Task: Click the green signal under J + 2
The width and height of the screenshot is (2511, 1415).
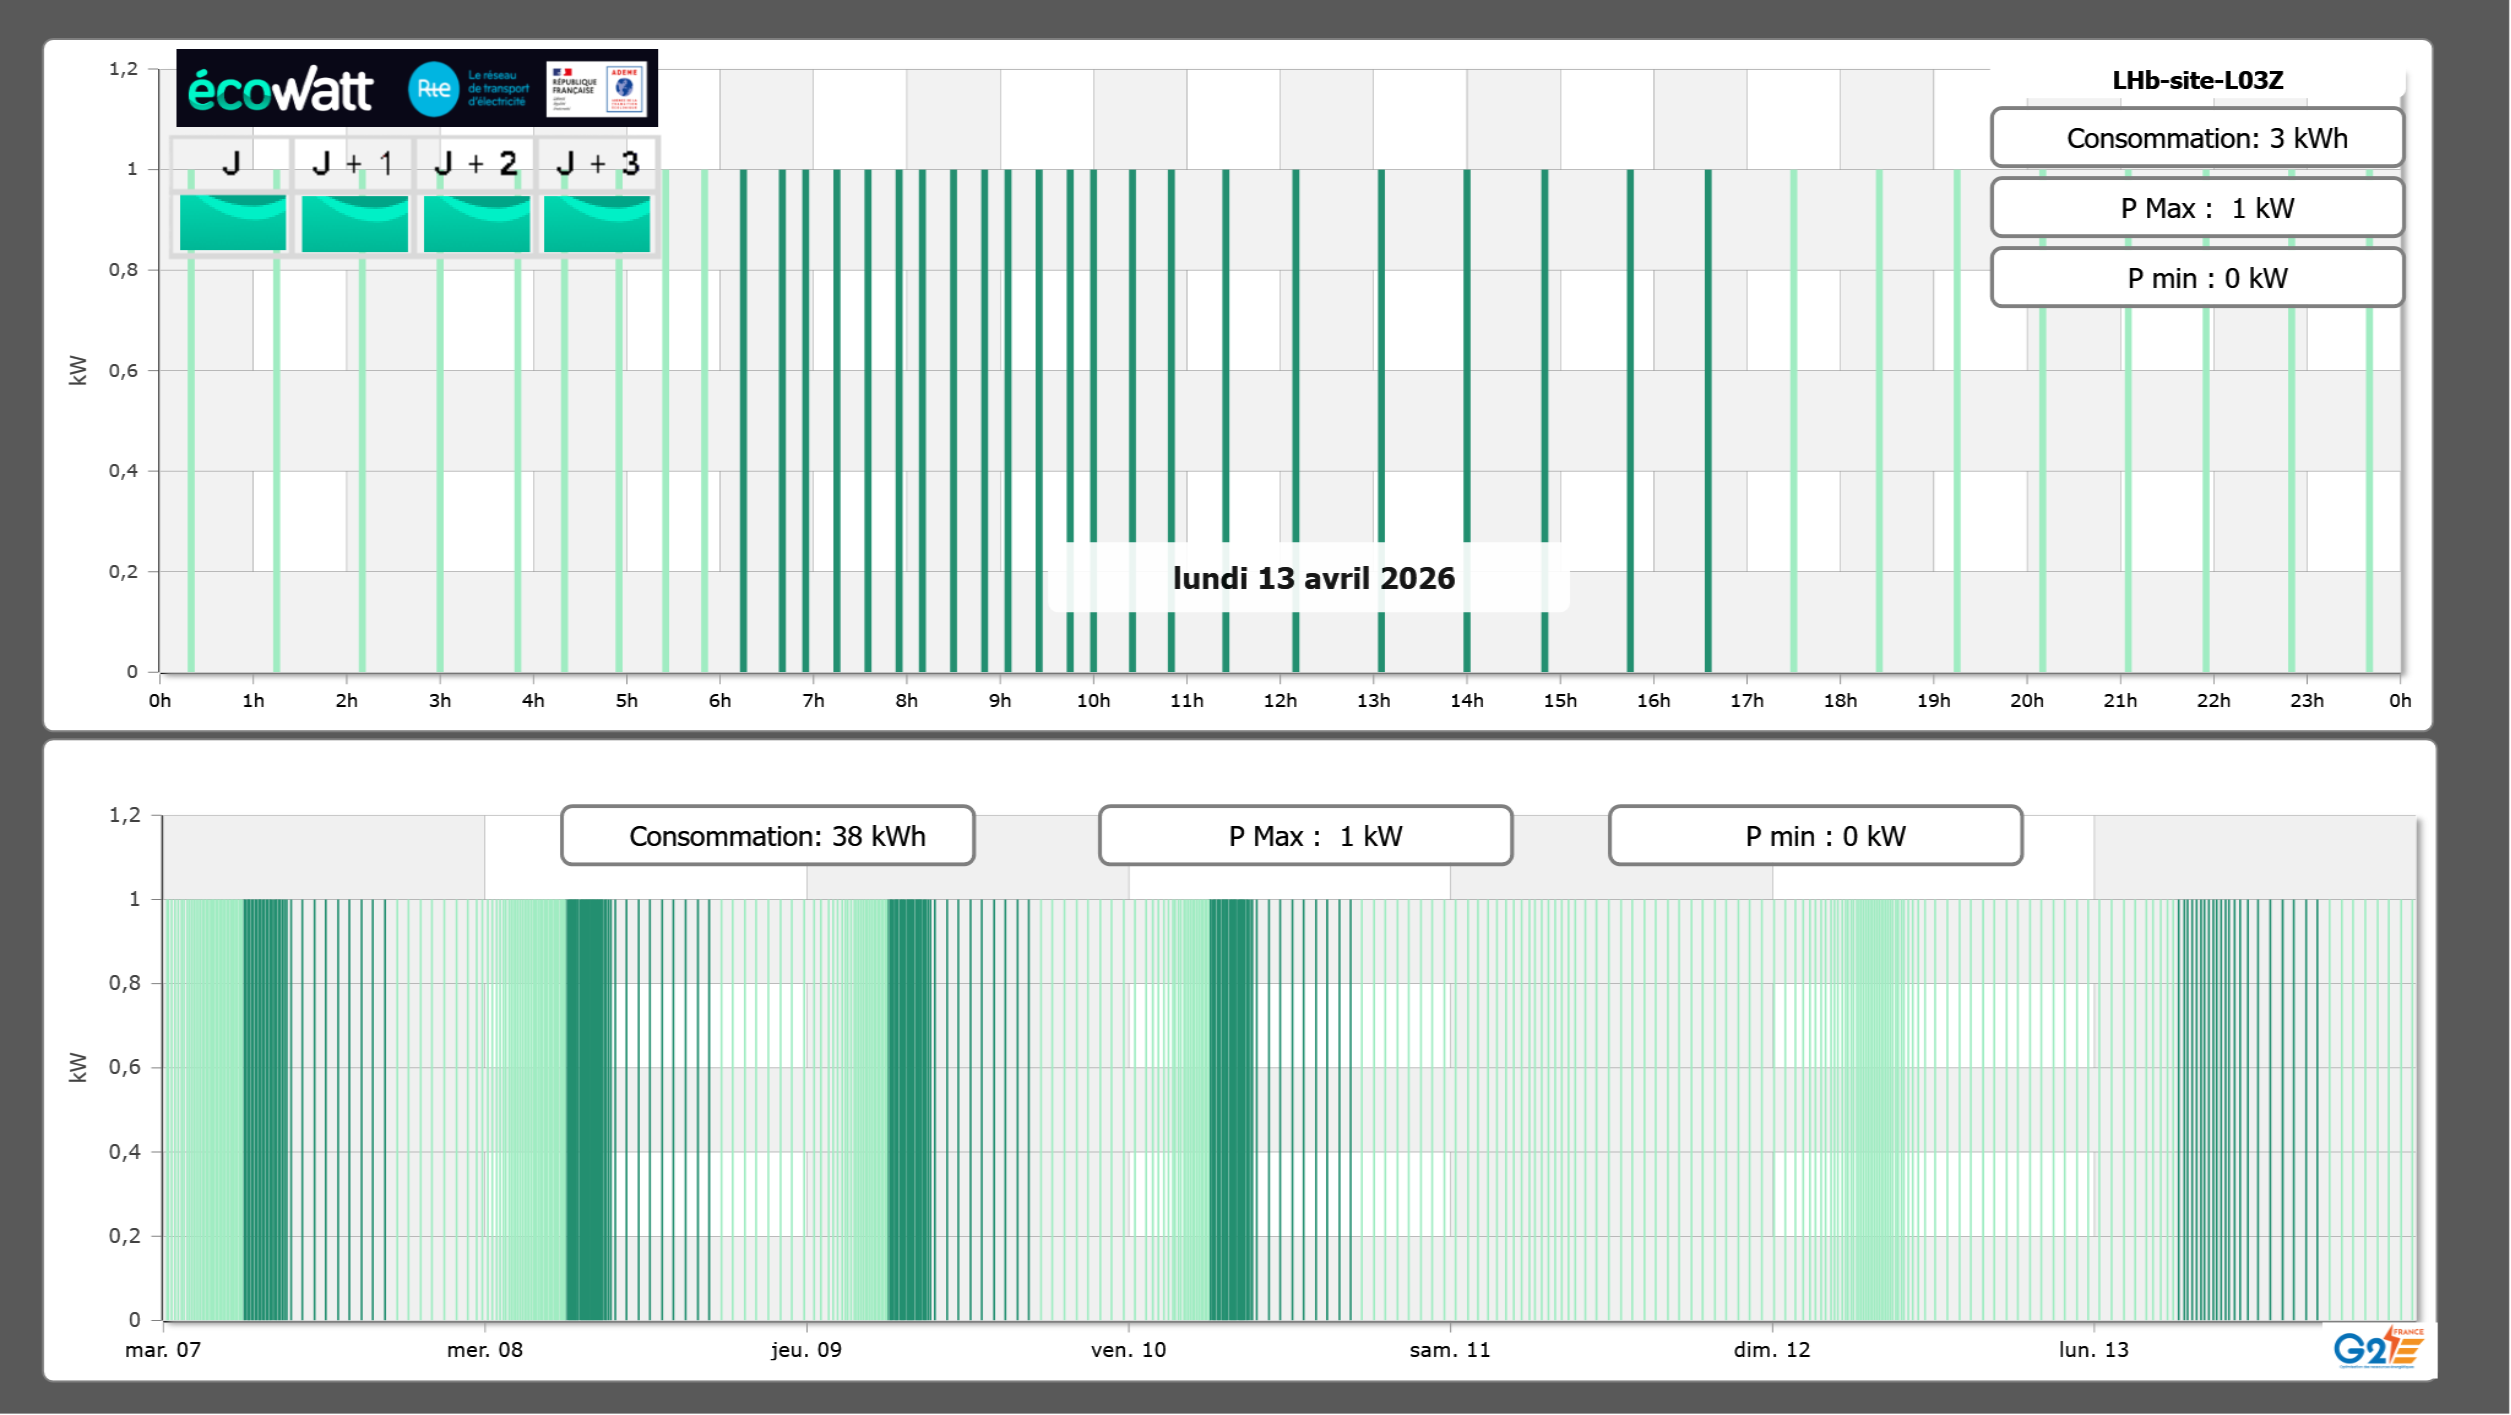Action: click(x=477, y=223)
